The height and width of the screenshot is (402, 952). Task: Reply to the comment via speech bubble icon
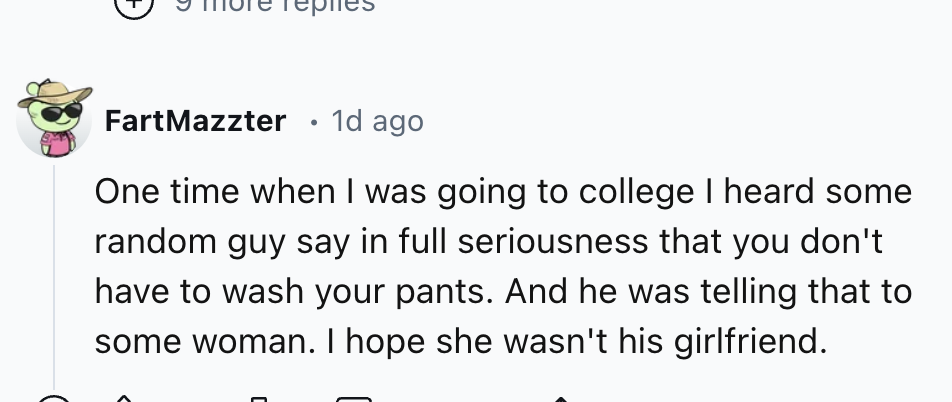[354, 399]
